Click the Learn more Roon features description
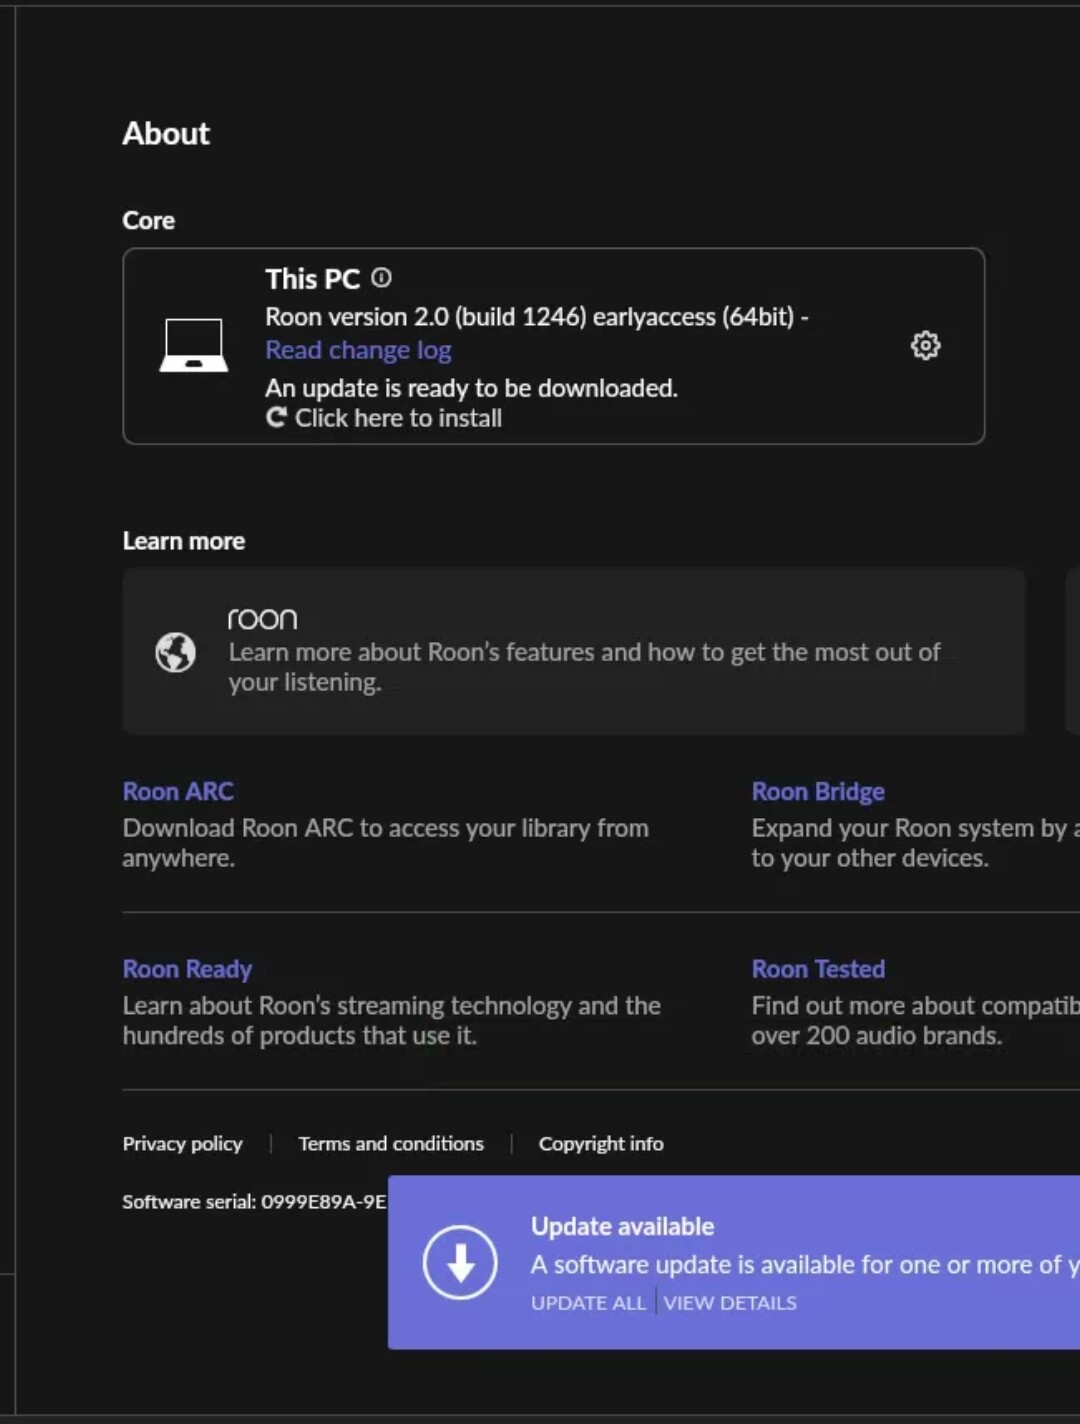This screenshot has height=1424, width=1080. [584, 667]
